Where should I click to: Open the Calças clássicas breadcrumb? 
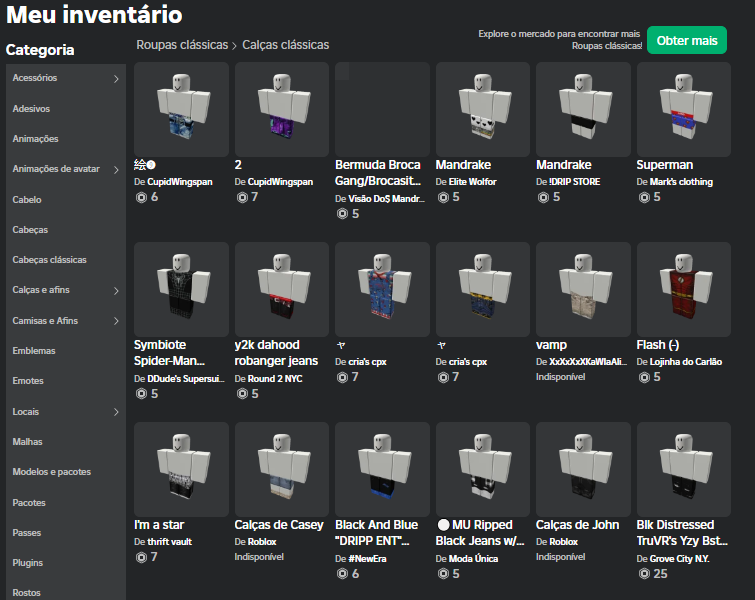pos(286,45)
